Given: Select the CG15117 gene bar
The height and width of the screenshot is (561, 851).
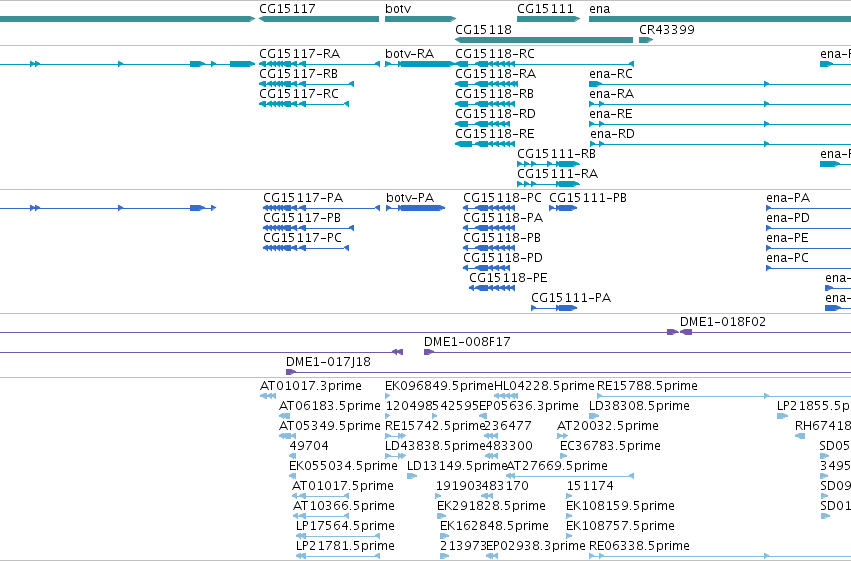Looking at the screenshot, I should [x=319, y=19].
